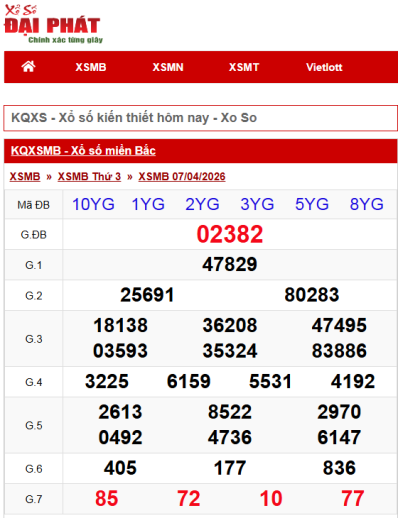Select sixth prize number 836

339,468
